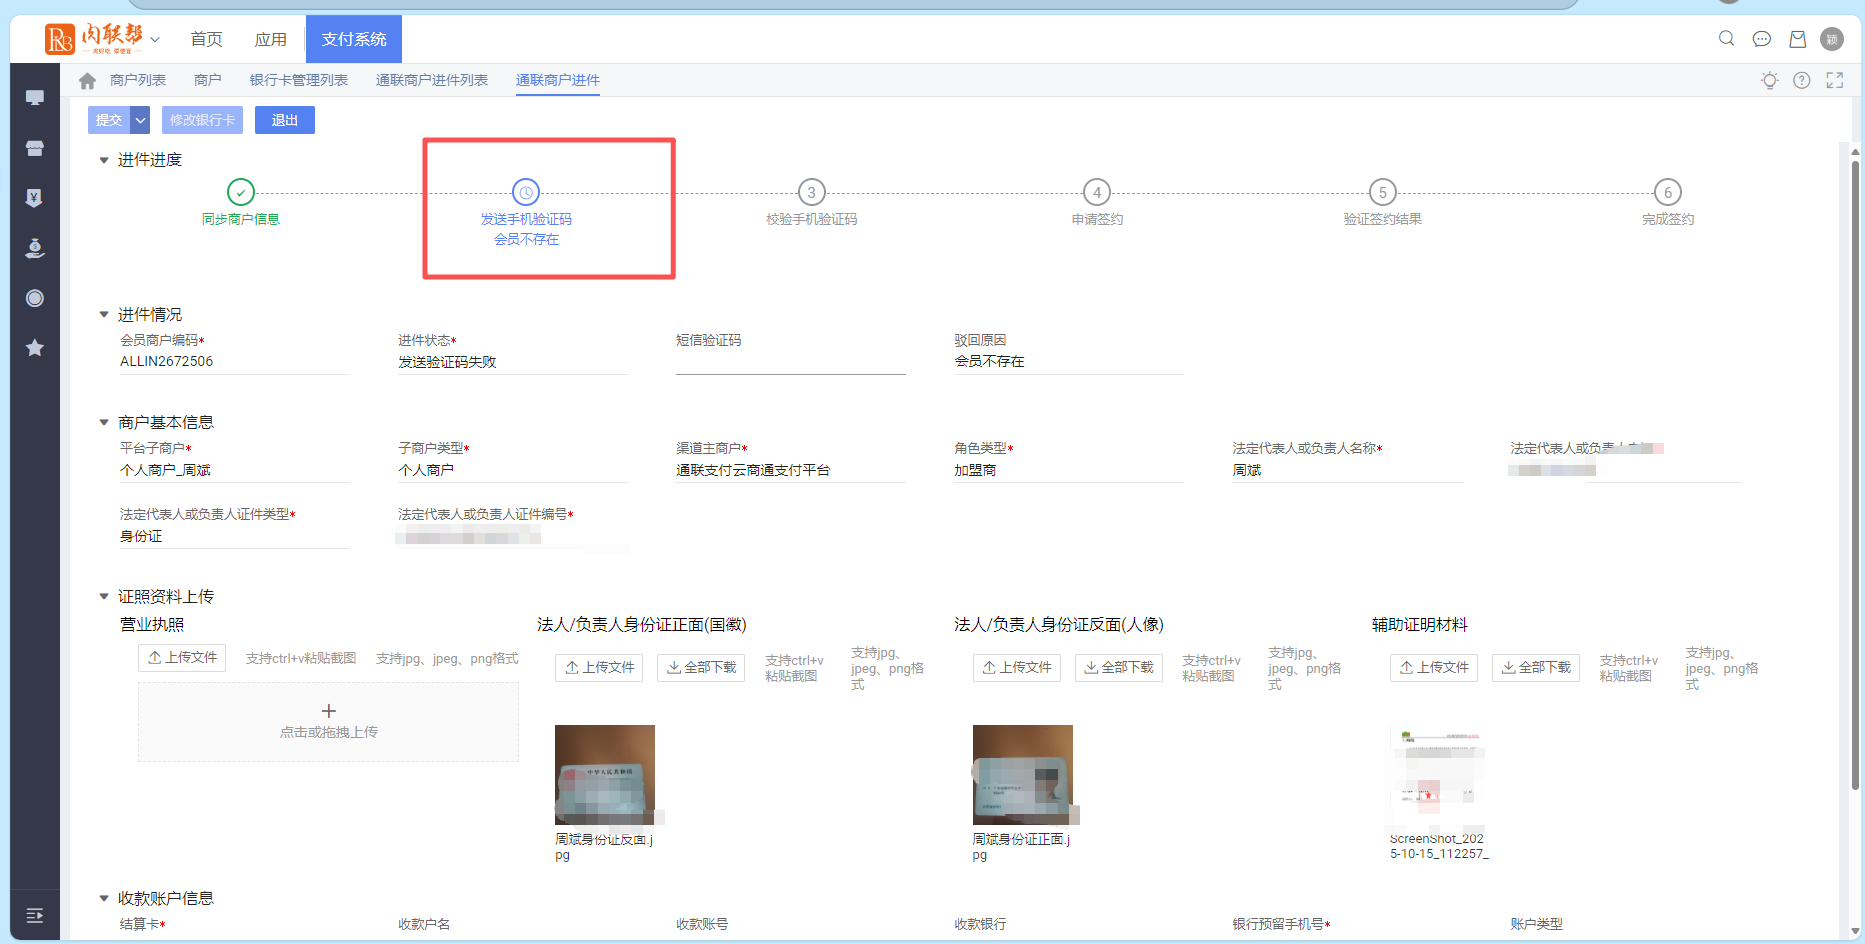Expand the sidebar menu at bottom left
Viewport: 1865px width, 944px height.
click(35, 915)
